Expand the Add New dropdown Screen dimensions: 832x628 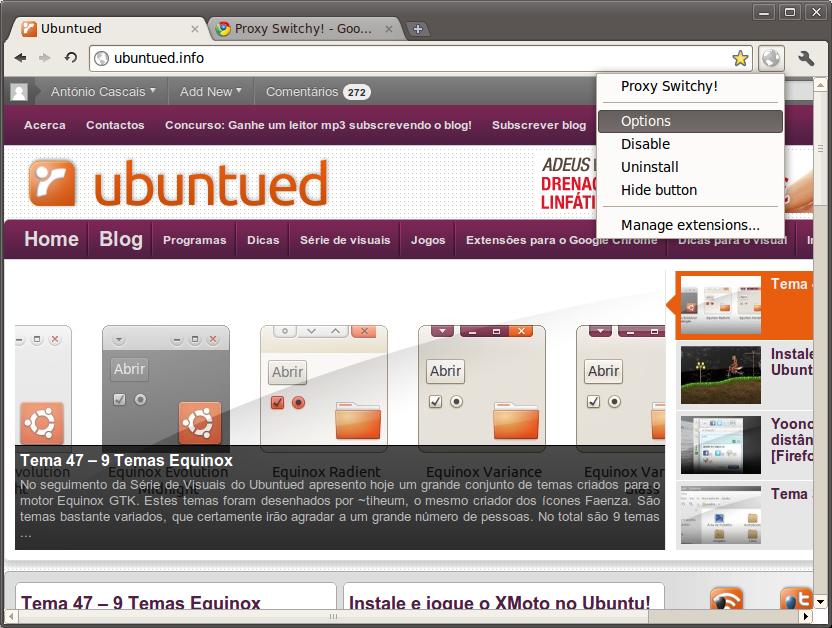coord(211,92)
